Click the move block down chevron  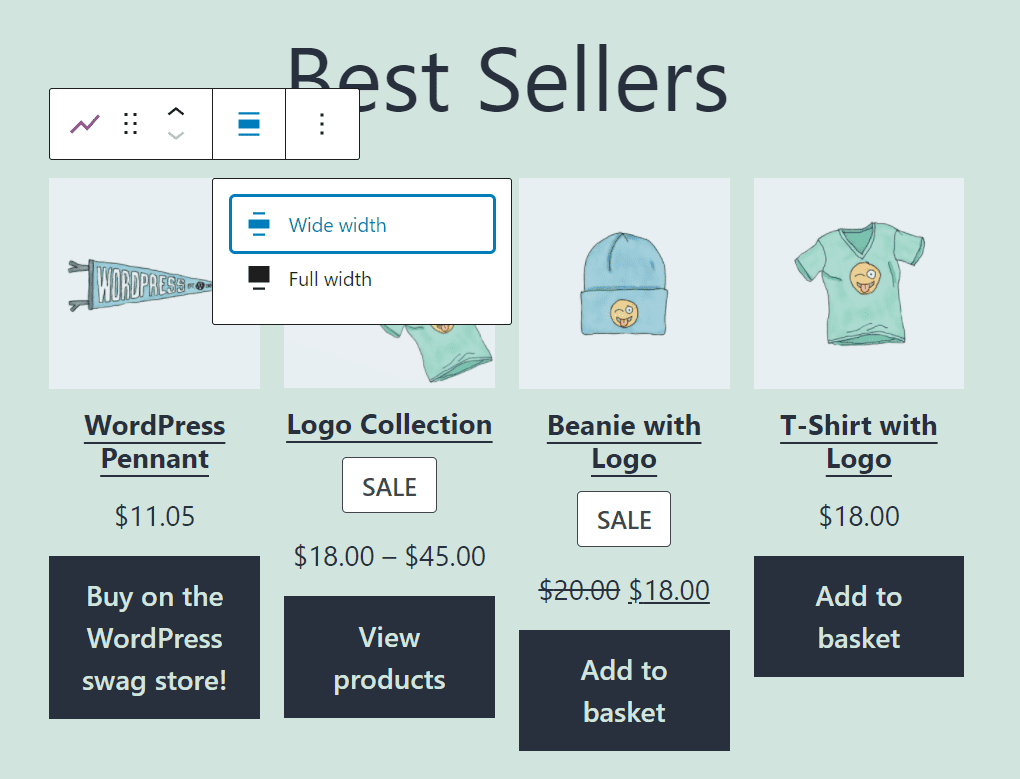(x=176, y=134)
